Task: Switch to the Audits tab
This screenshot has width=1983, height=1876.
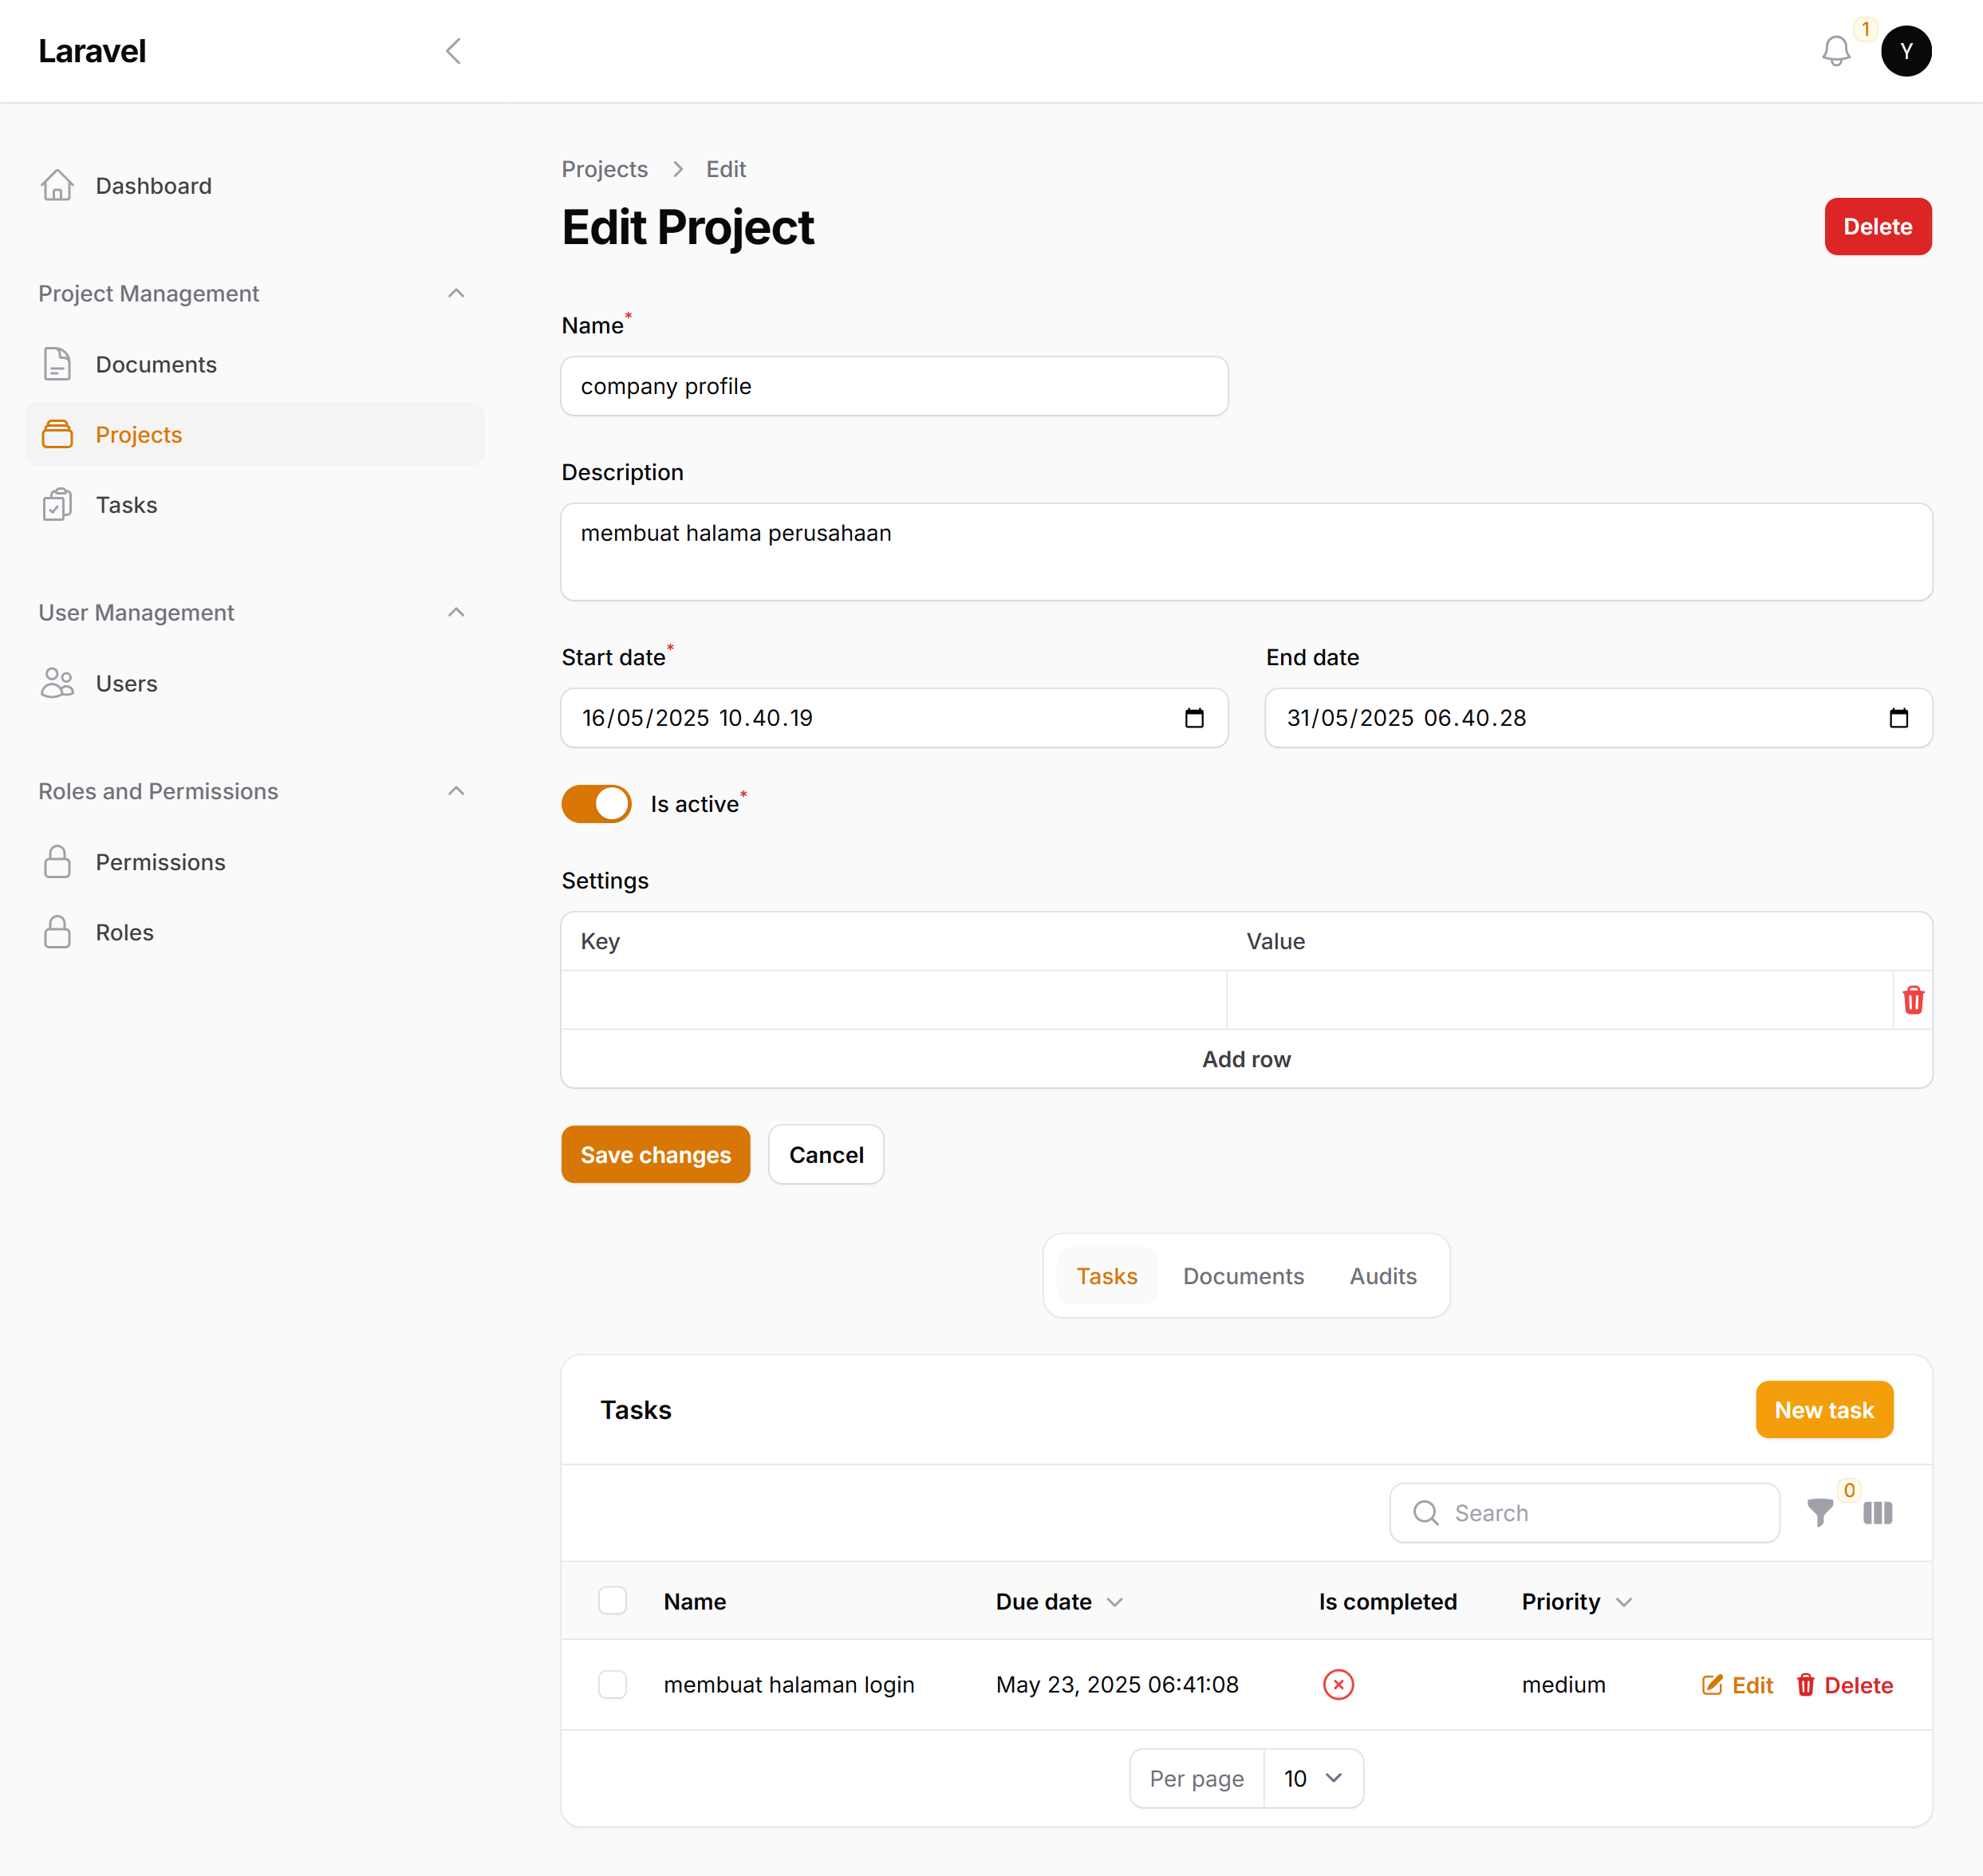Action: point(1383,1275)
